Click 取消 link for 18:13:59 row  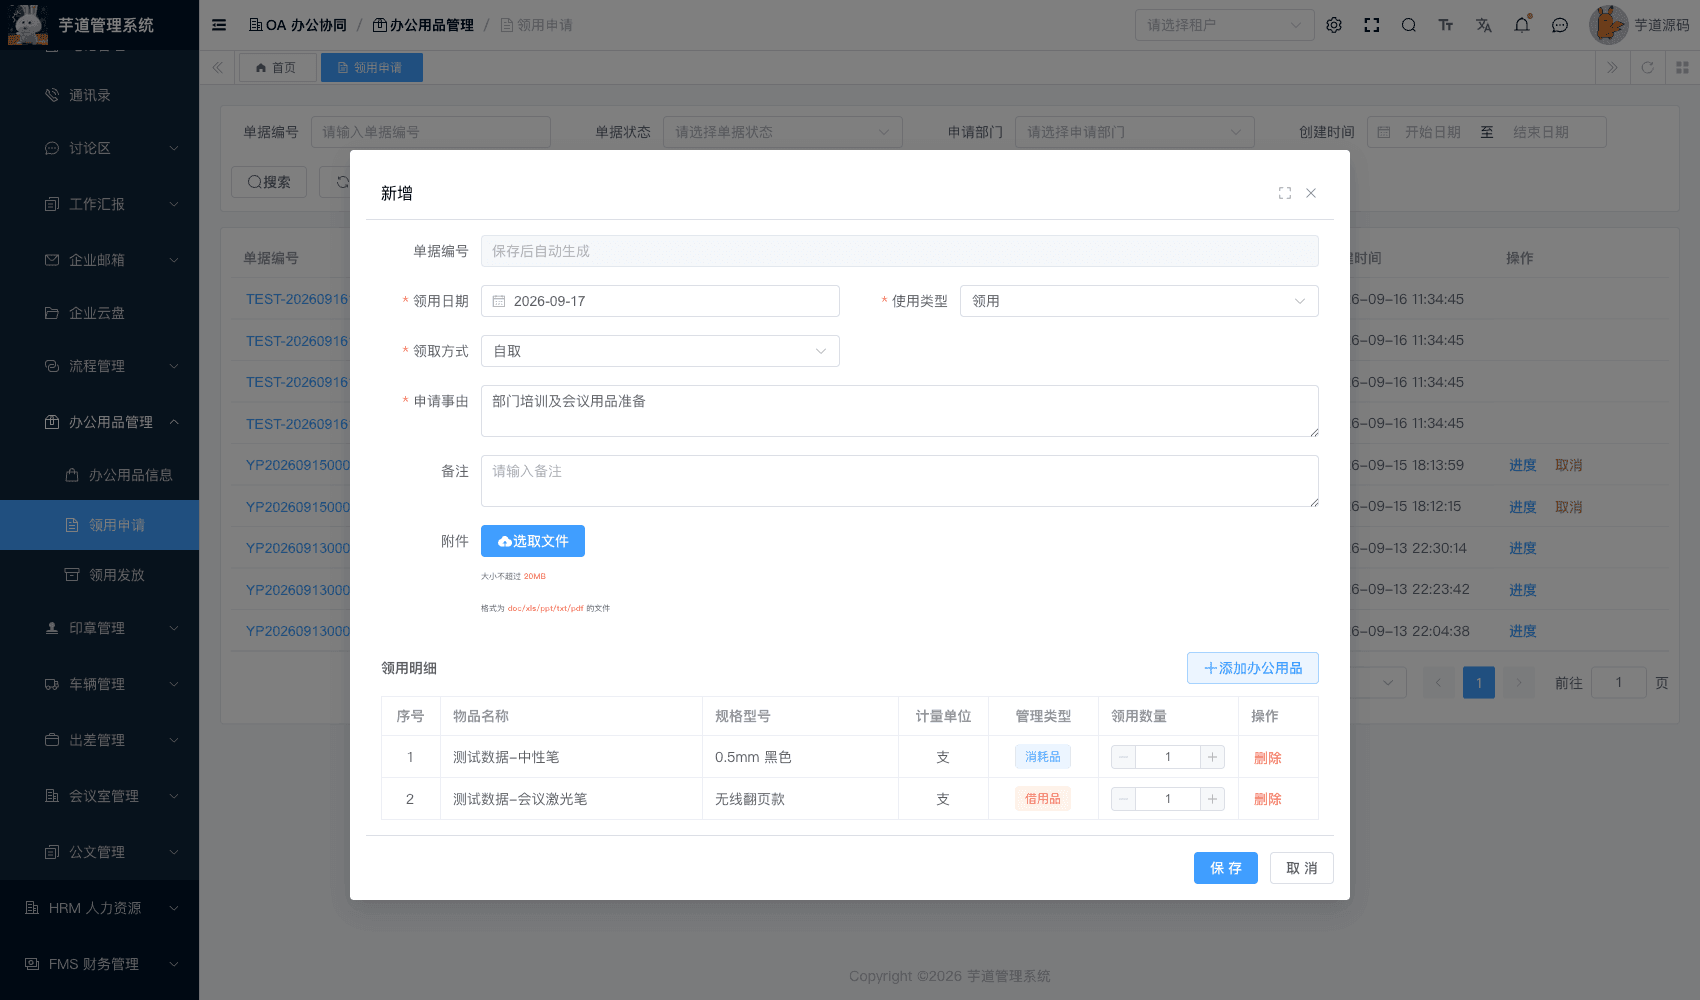tap(1568, 465)
